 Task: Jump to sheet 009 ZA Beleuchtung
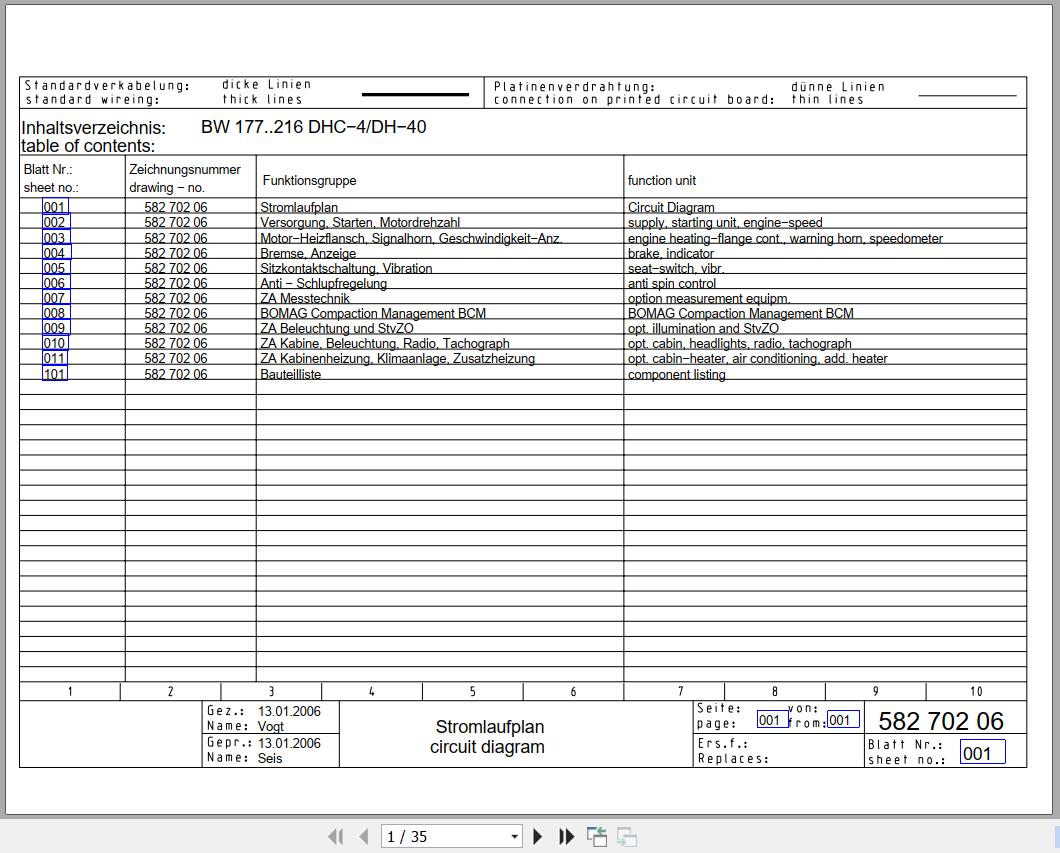tap(54, 328)
